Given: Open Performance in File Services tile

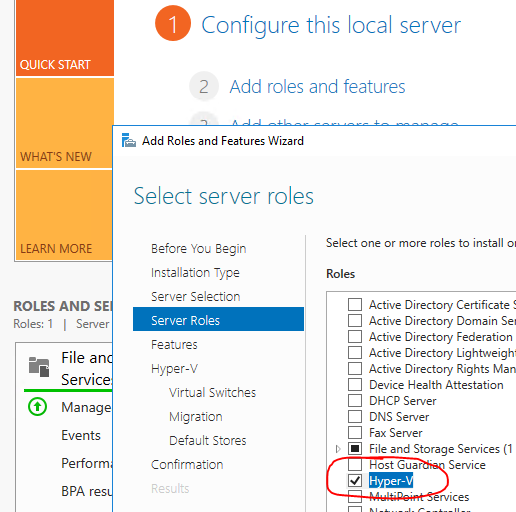Looking at the screenshot, I should (87, 463).
